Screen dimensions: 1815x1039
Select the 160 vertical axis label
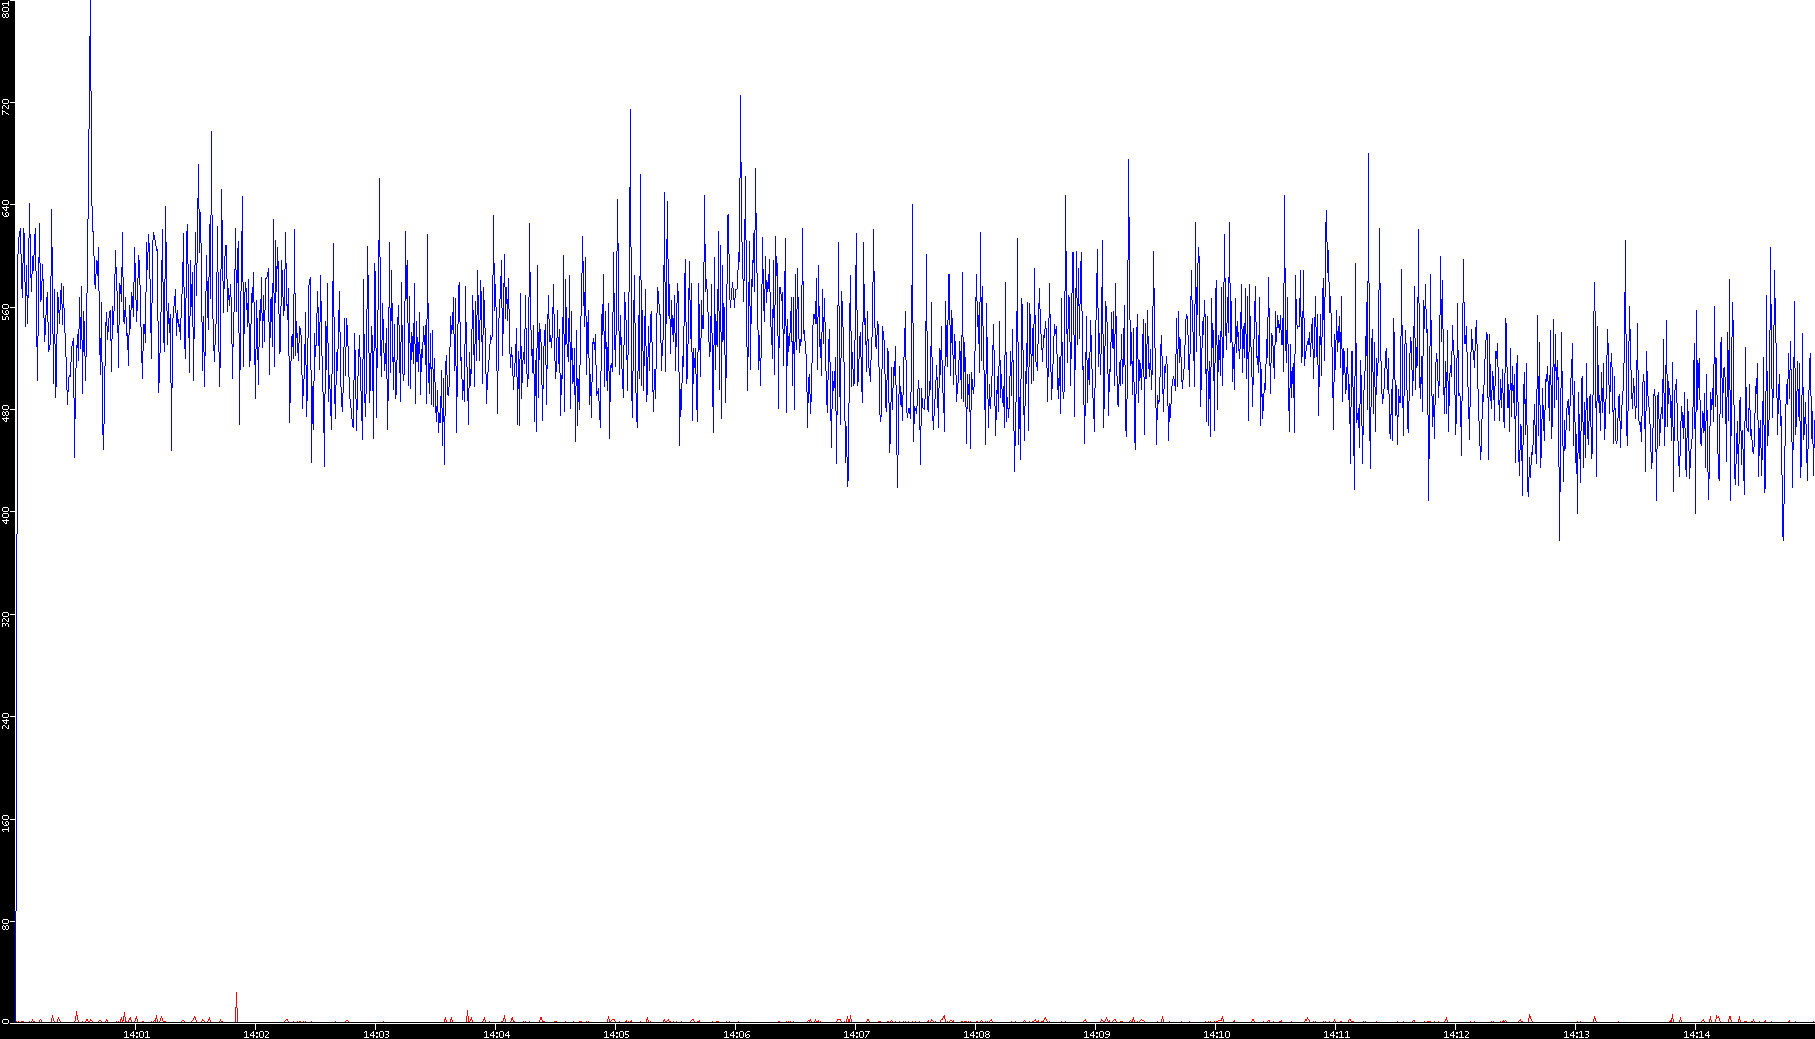6,822
